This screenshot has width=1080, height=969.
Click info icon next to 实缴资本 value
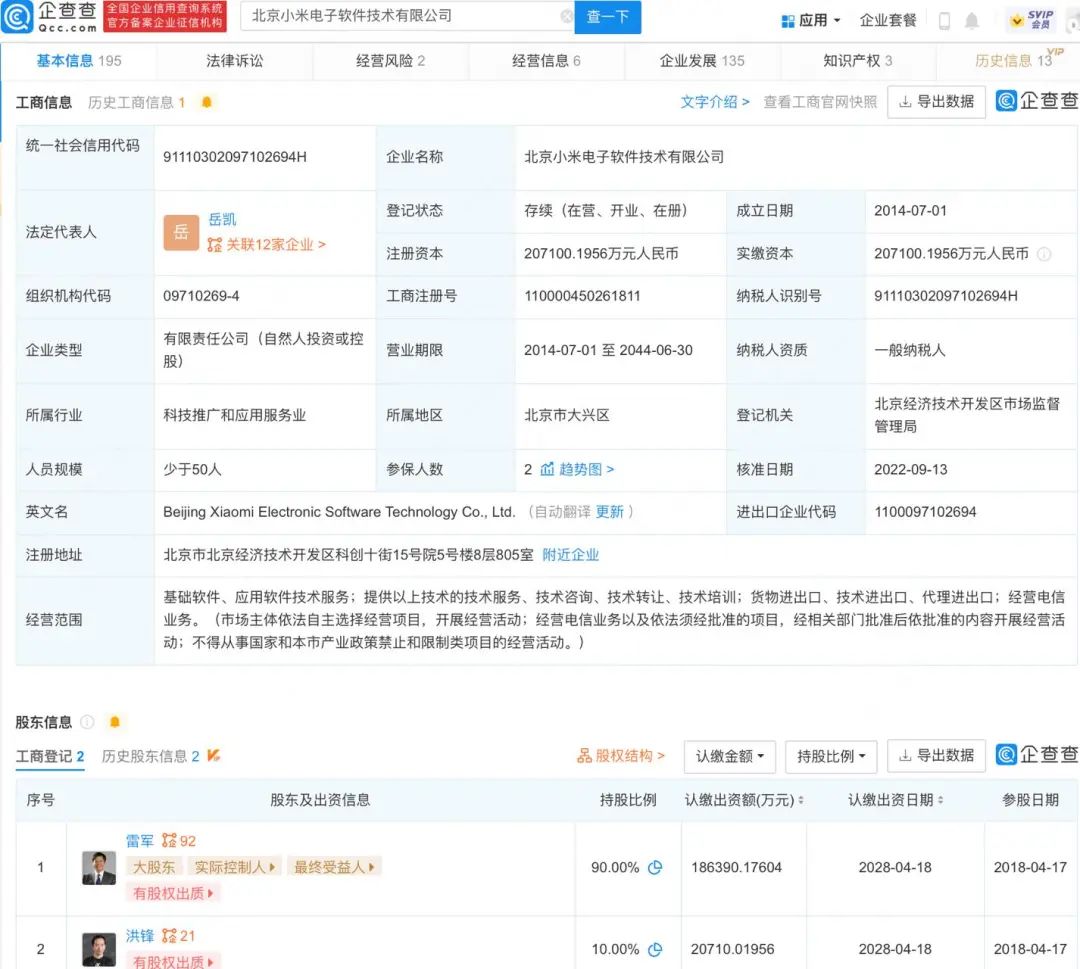pos(1044,254)
